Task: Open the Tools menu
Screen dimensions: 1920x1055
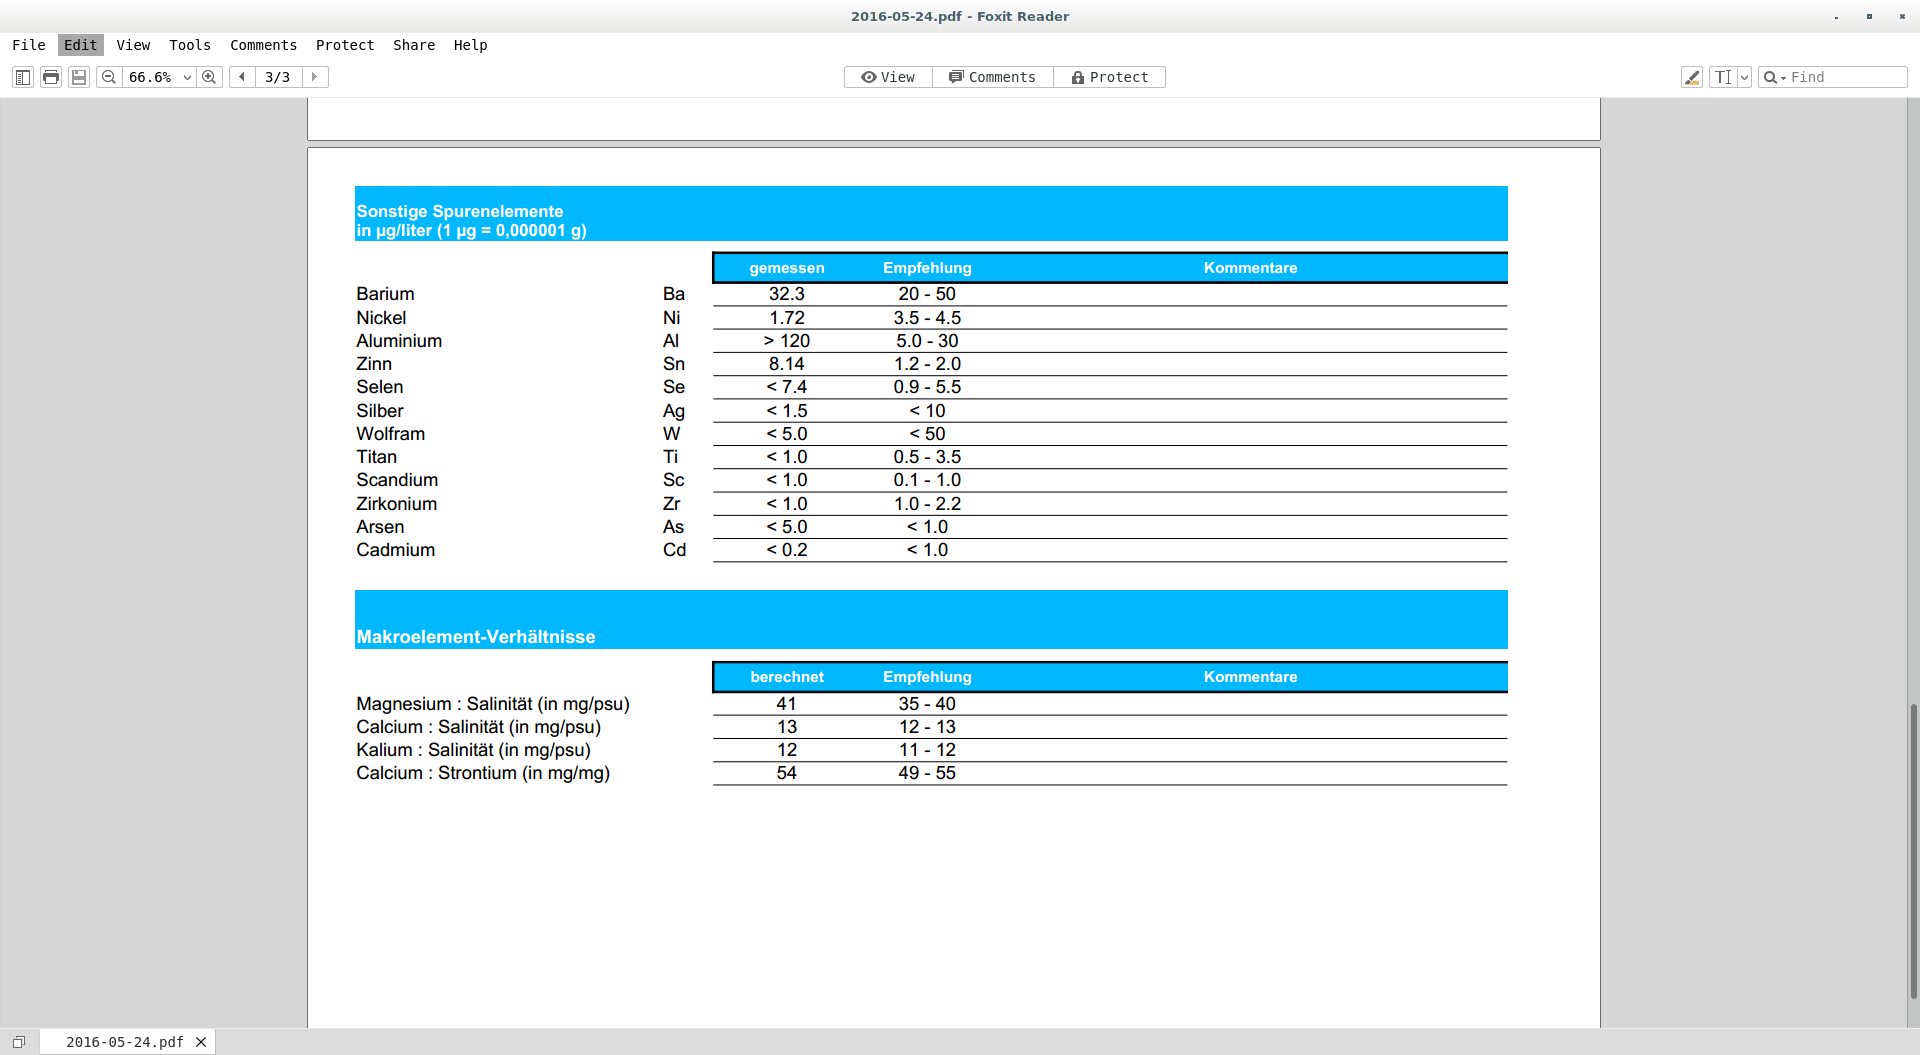Action: 190,45
